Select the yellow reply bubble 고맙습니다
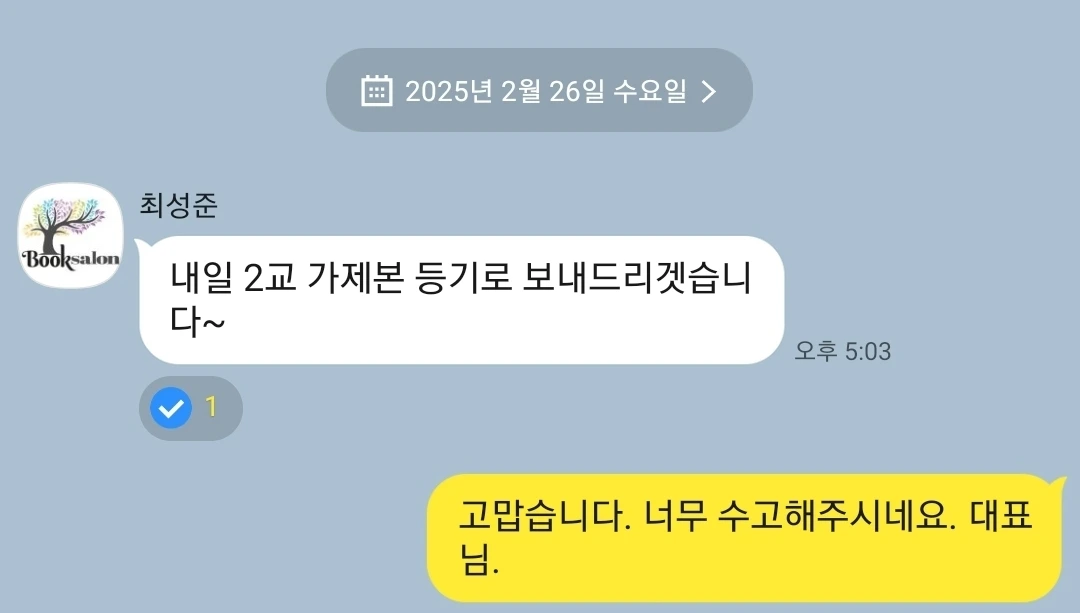The height and width of the screenshot is (613, 1080). click(x=745, y=538)
